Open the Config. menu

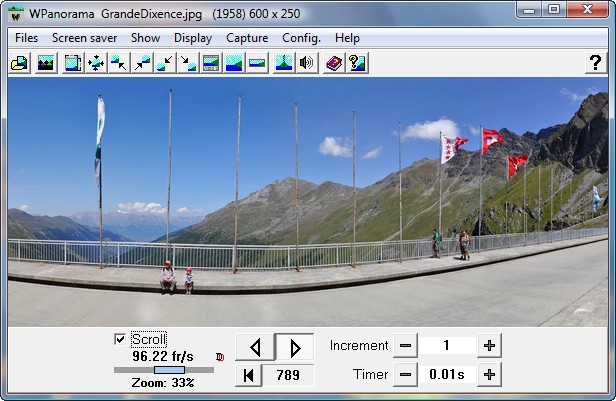pos(301,38)
